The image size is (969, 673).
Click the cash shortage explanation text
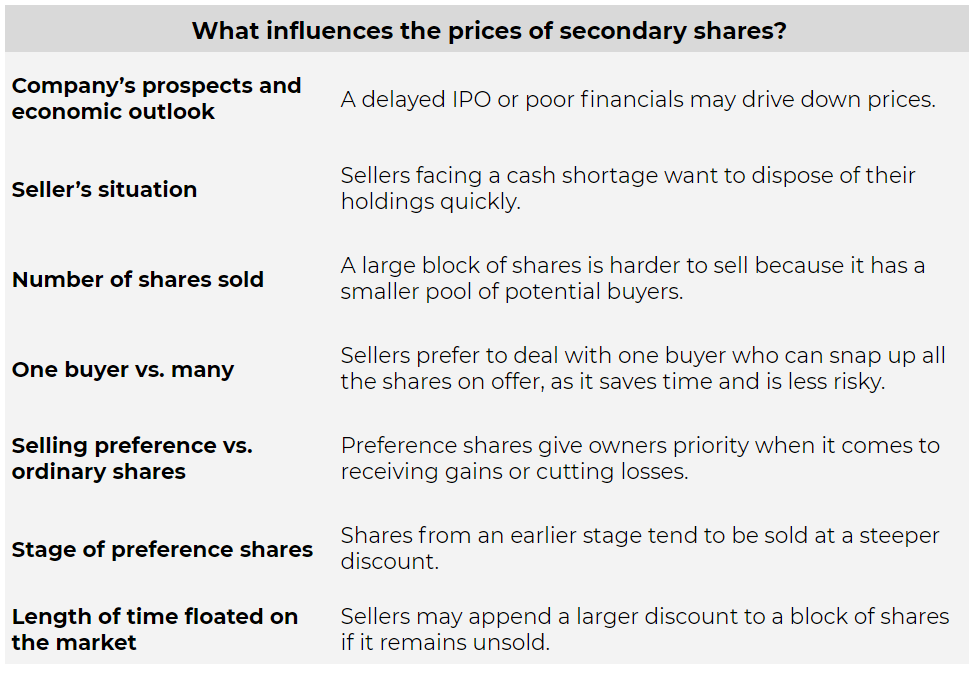(x=628, y=188)
